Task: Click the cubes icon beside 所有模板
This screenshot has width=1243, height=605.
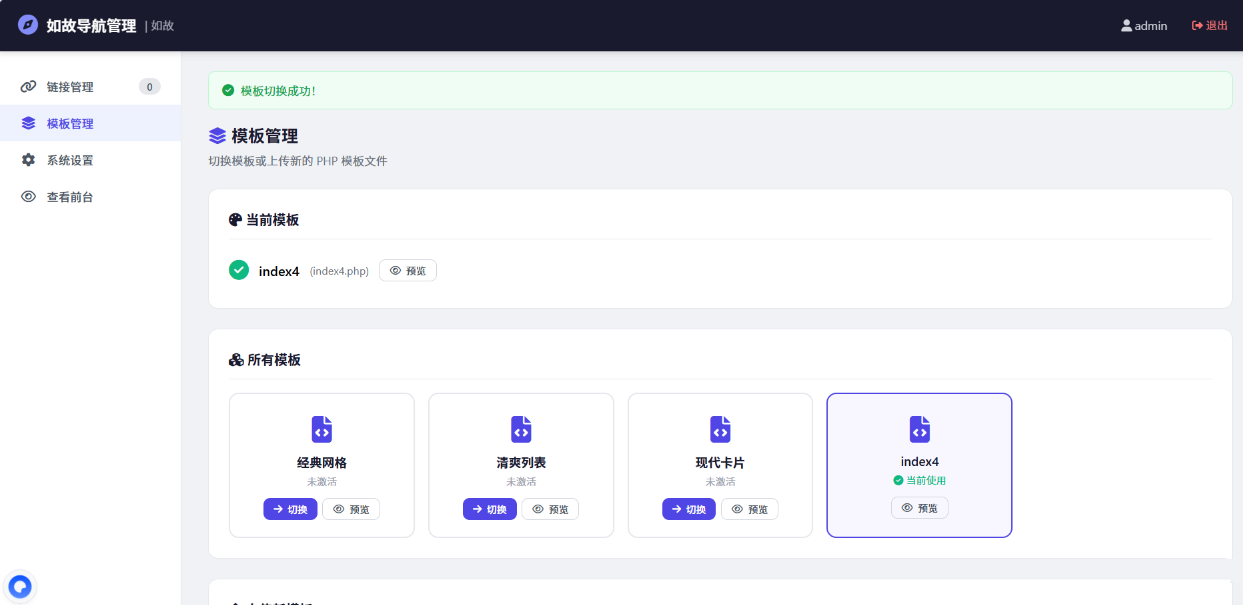Action: coord(236,360)
